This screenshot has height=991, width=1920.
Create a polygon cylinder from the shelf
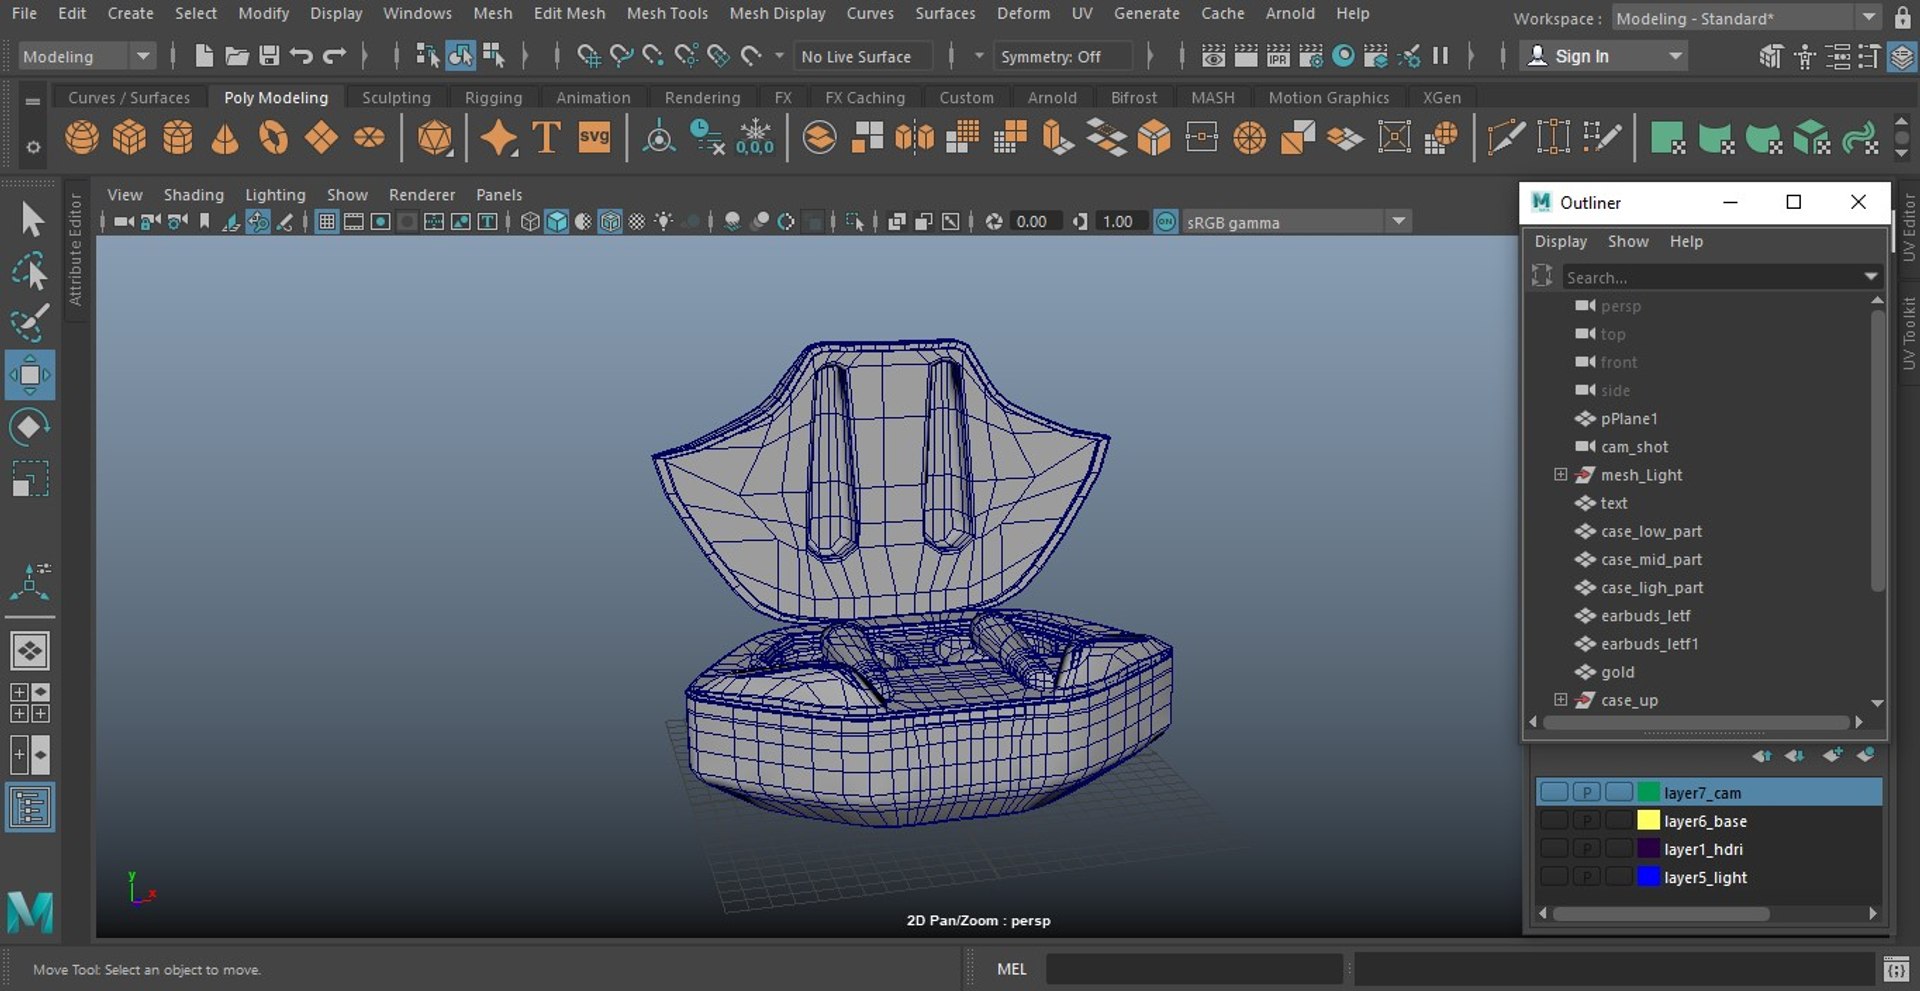click(178, 137)
